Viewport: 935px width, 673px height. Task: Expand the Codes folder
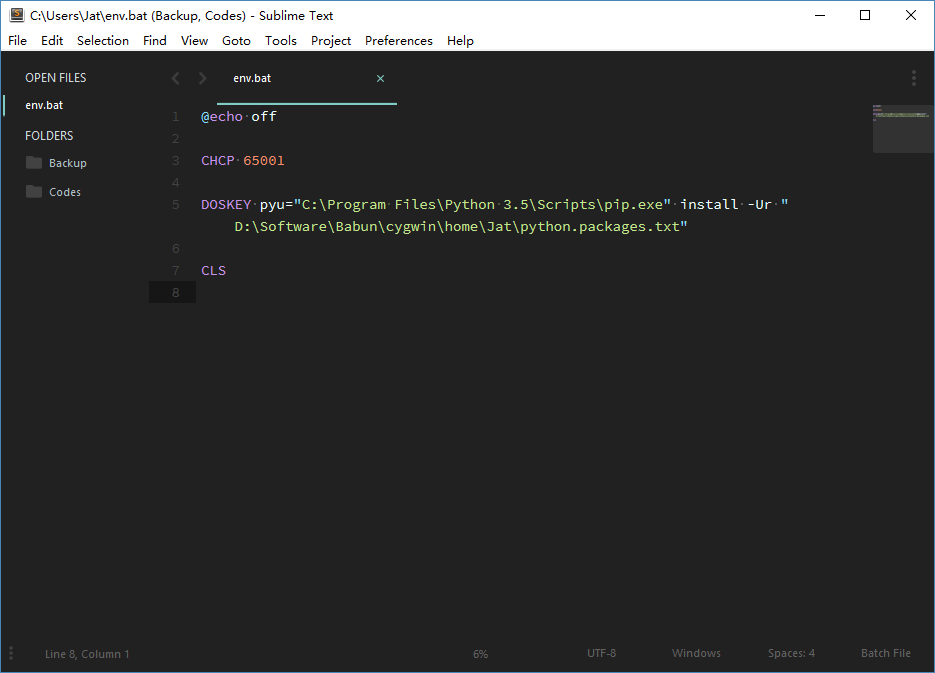65,192
